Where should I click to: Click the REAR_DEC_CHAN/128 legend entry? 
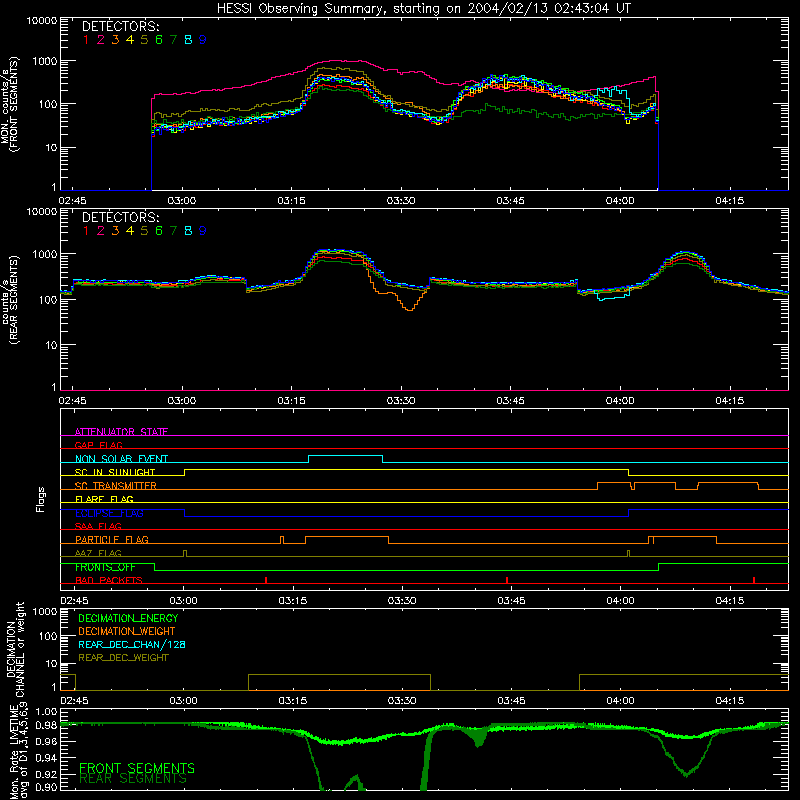(132, 644)
